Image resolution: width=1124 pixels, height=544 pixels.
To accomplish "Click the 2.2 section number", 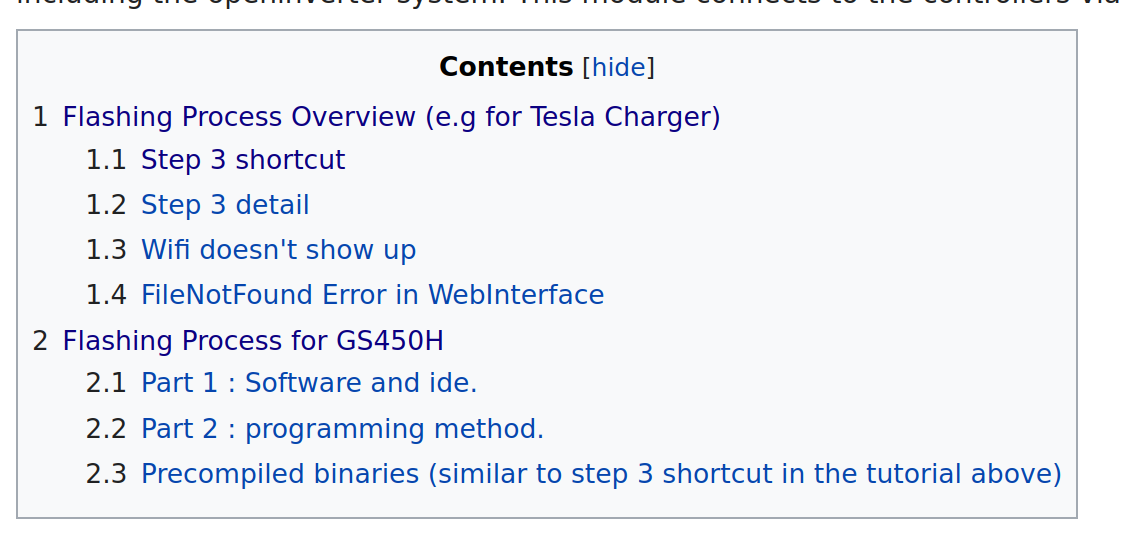I will coord(106,430).
